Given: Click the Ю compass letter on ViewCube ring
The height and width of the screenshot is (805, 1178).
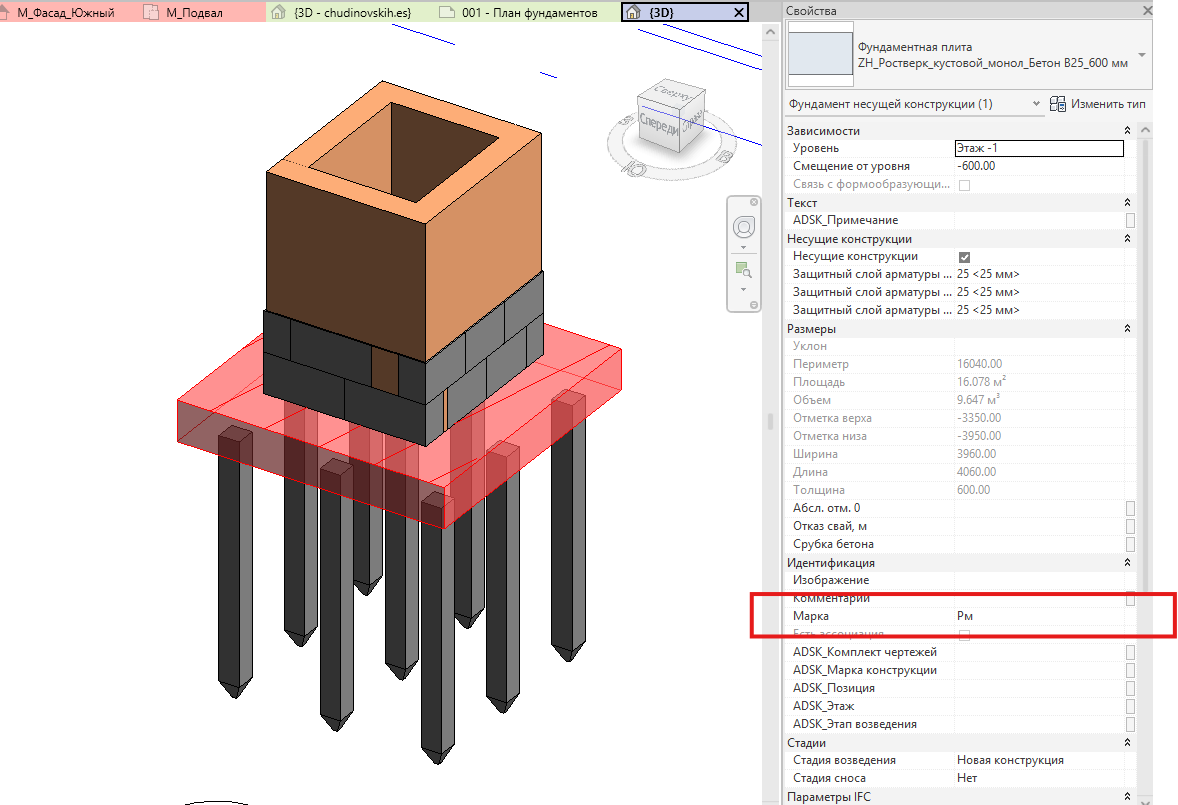Looking at the screenshot, I should 636,169.
